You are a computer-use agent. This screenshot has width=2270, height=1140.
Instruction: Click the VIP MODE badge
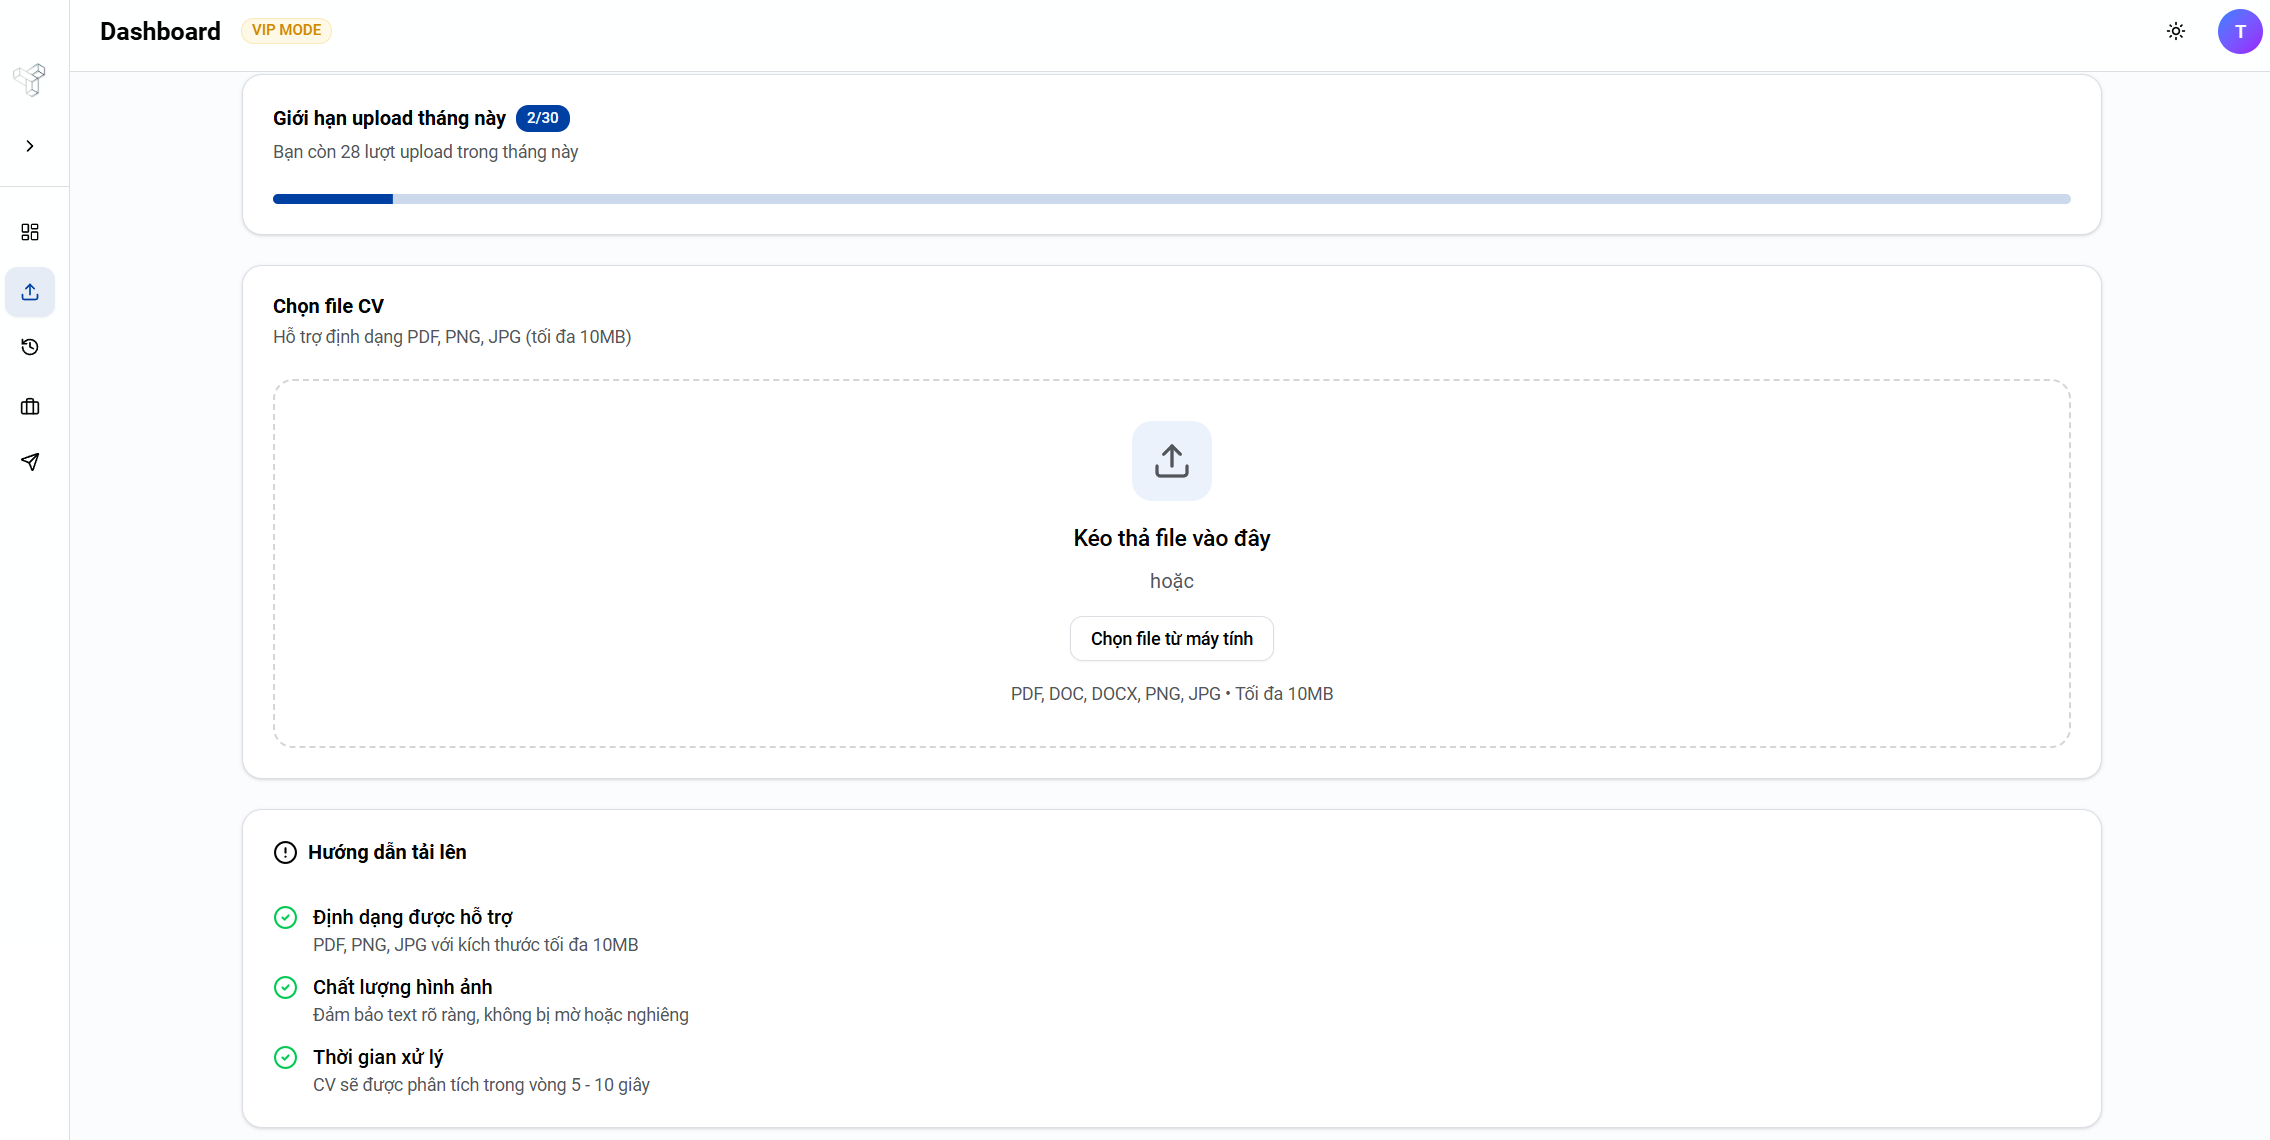point(286,30)
